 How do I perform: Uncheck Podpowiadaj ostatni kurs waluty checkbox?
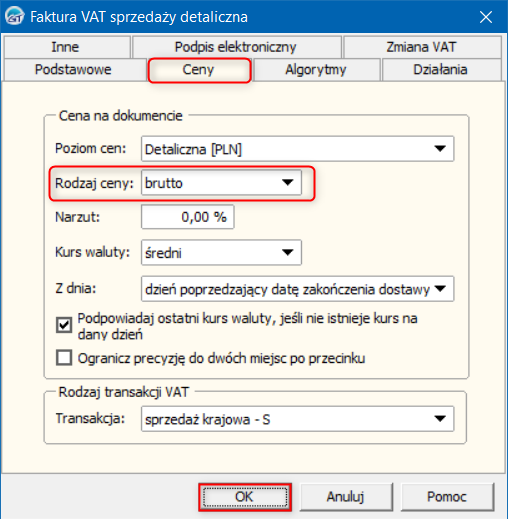64,325
